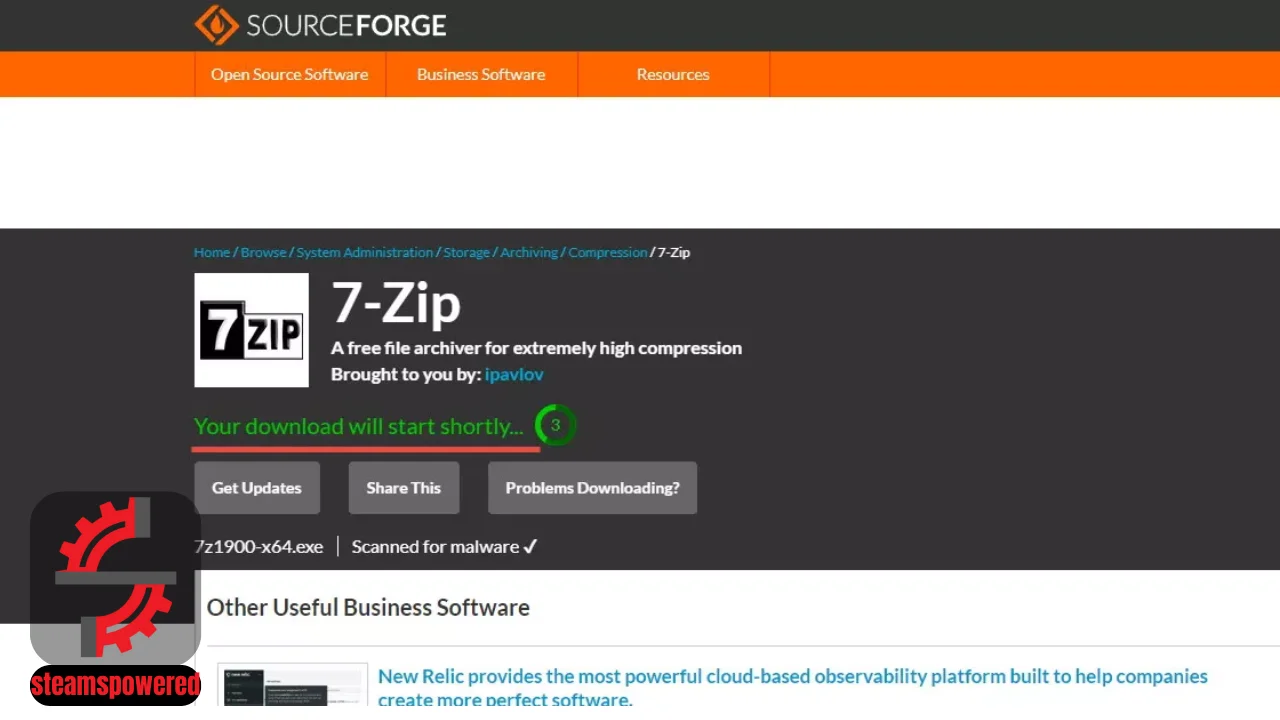Click the 7-Zip project title heading
This screenshot has width=1280, height=720.
coord(396,303)
